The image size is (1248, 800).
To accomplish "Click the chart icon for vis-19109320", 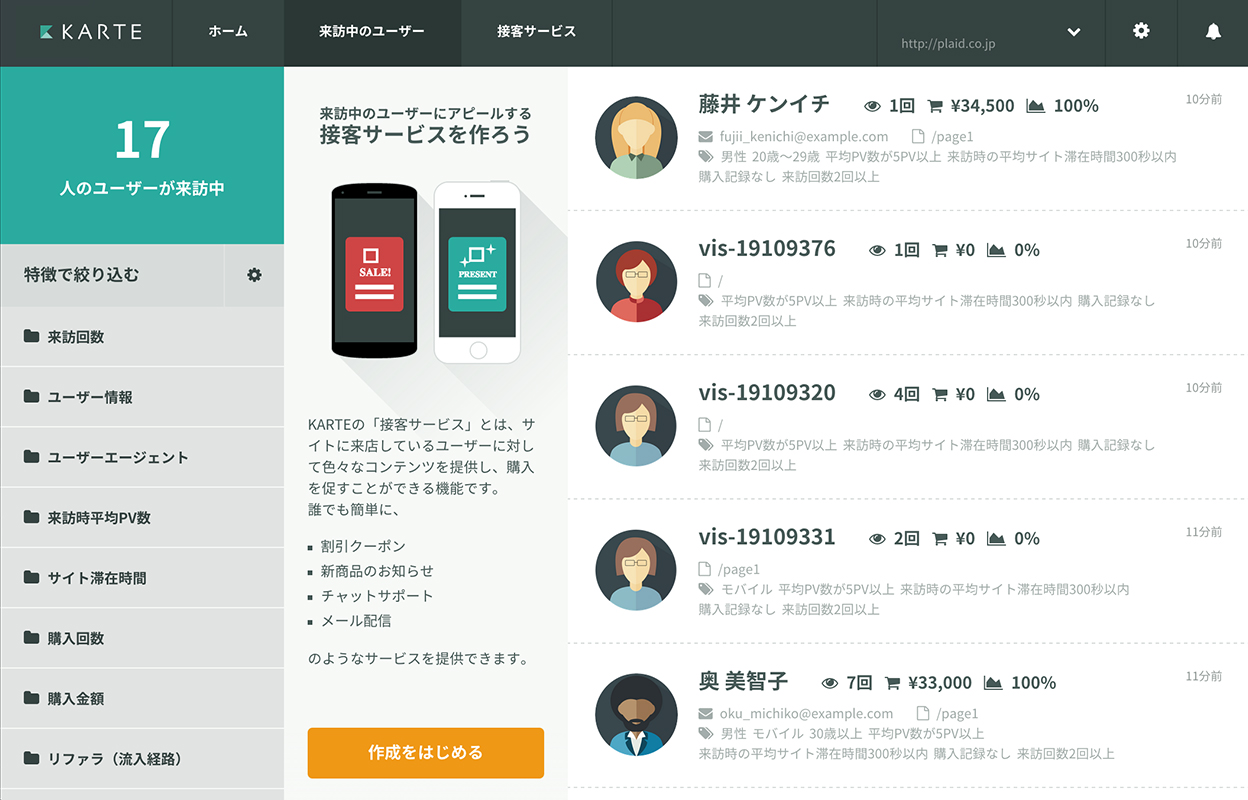I will pos(995,394).
